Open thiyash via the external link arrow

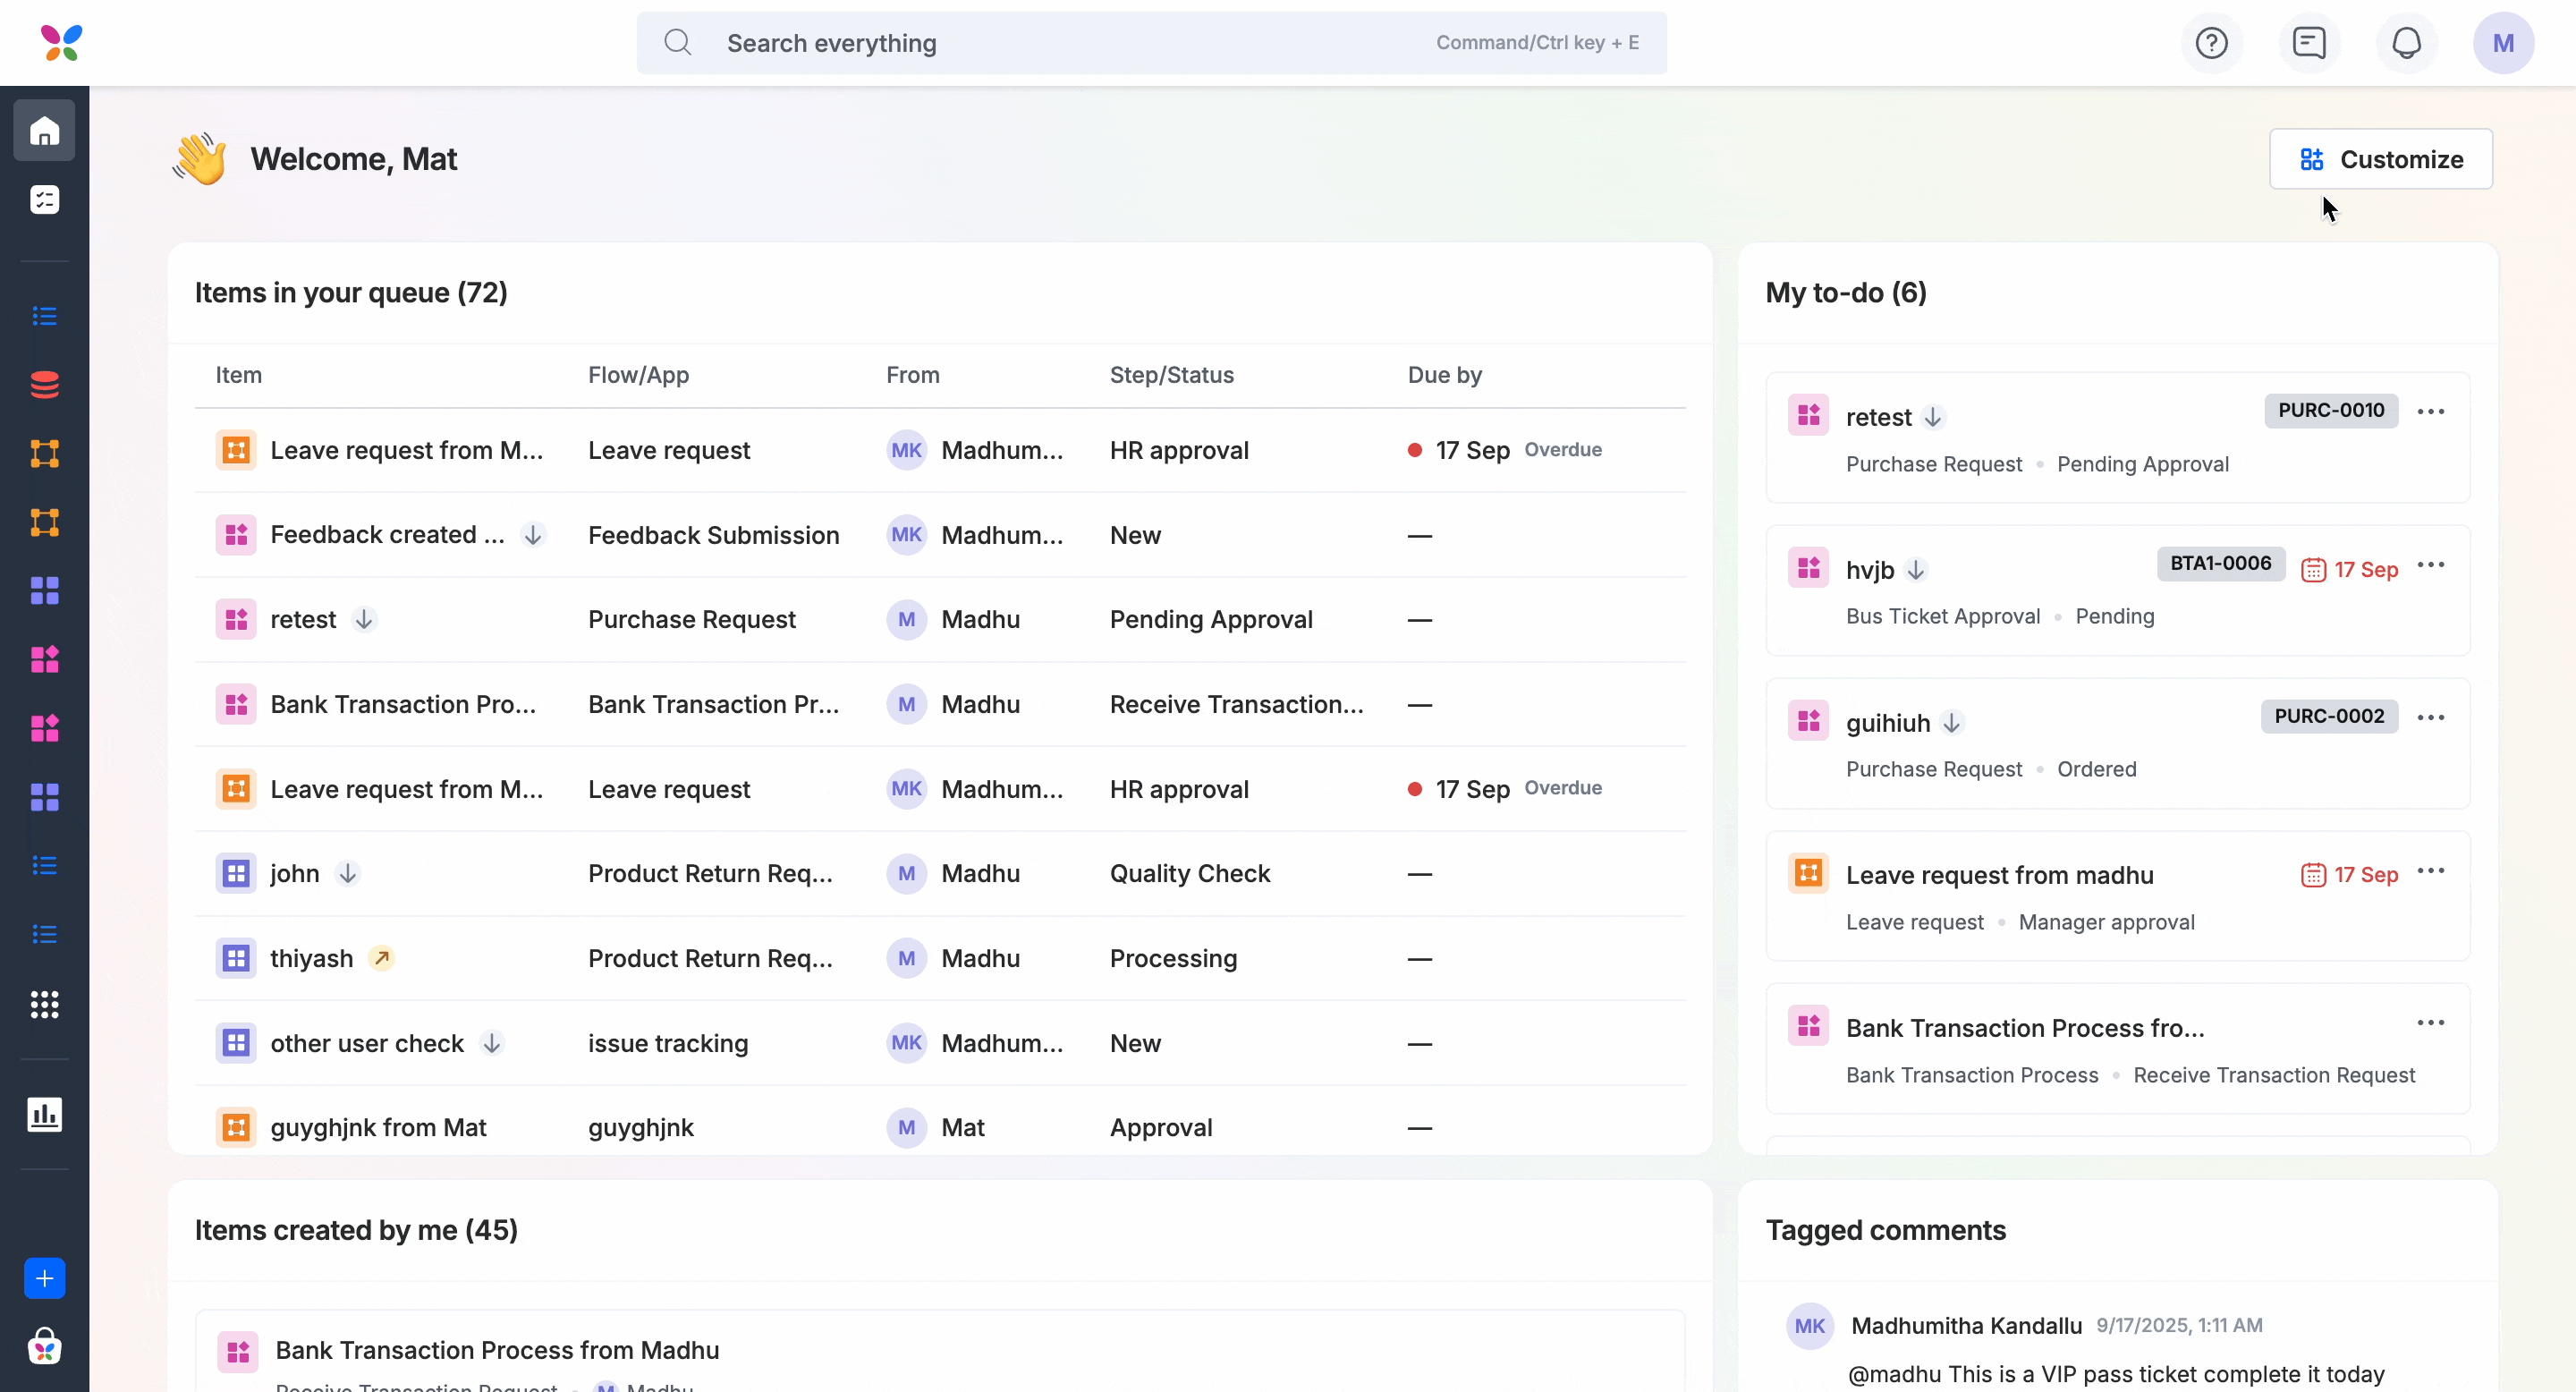[382, 957]
